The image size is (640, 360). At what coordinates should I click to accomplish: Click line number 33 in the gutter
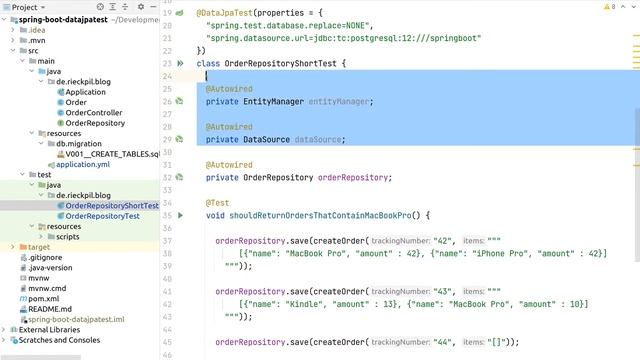click(x=167, y=190)
